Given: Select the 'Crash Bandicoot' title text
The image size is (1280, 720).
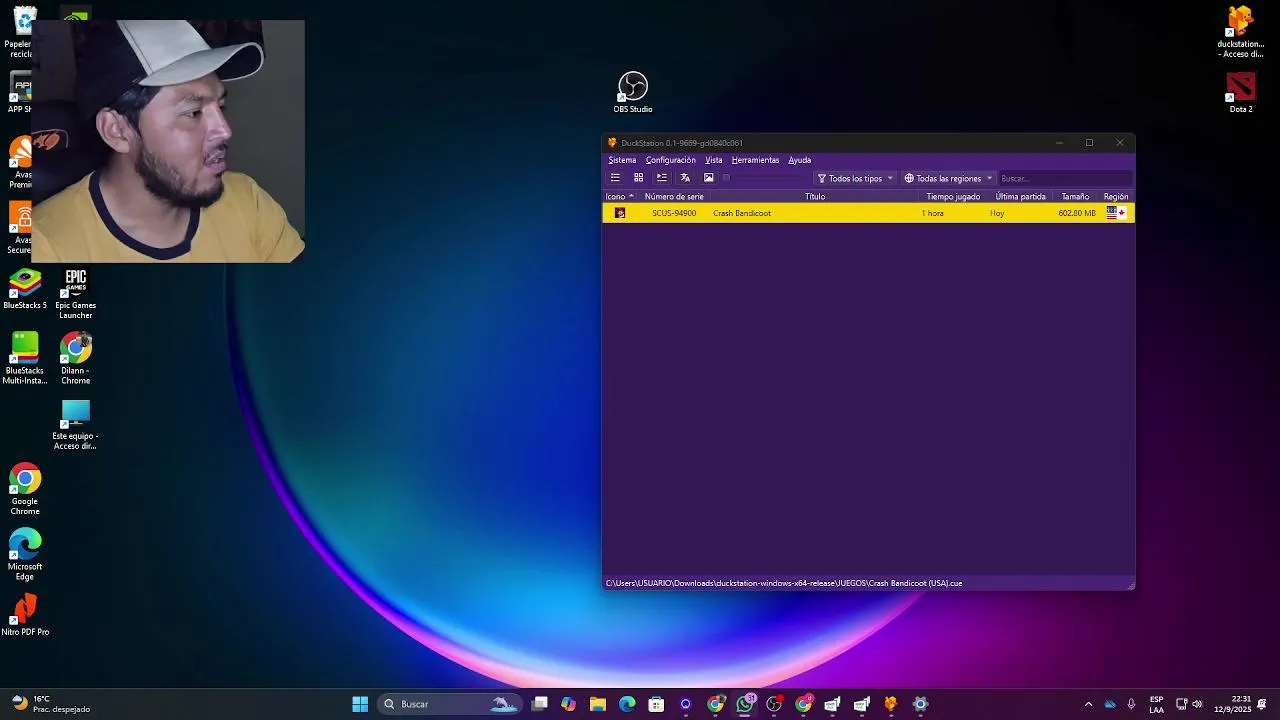Looking at the screenshot, I should click(x=742, y=213).
